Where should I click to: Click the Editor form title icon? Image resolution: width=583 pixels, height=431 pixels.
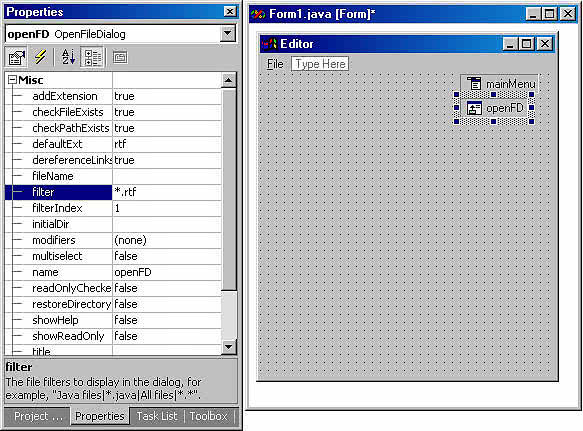[270, 44]
